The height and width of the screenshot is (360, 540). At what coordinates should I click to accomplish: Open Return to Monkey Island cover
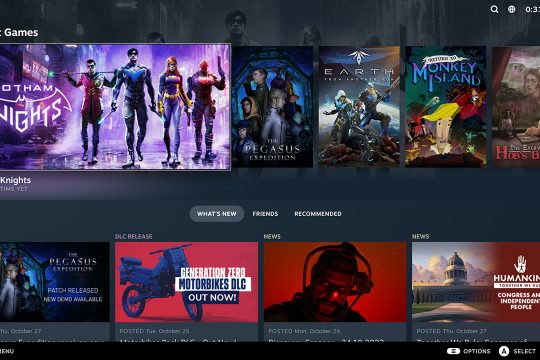446,107
